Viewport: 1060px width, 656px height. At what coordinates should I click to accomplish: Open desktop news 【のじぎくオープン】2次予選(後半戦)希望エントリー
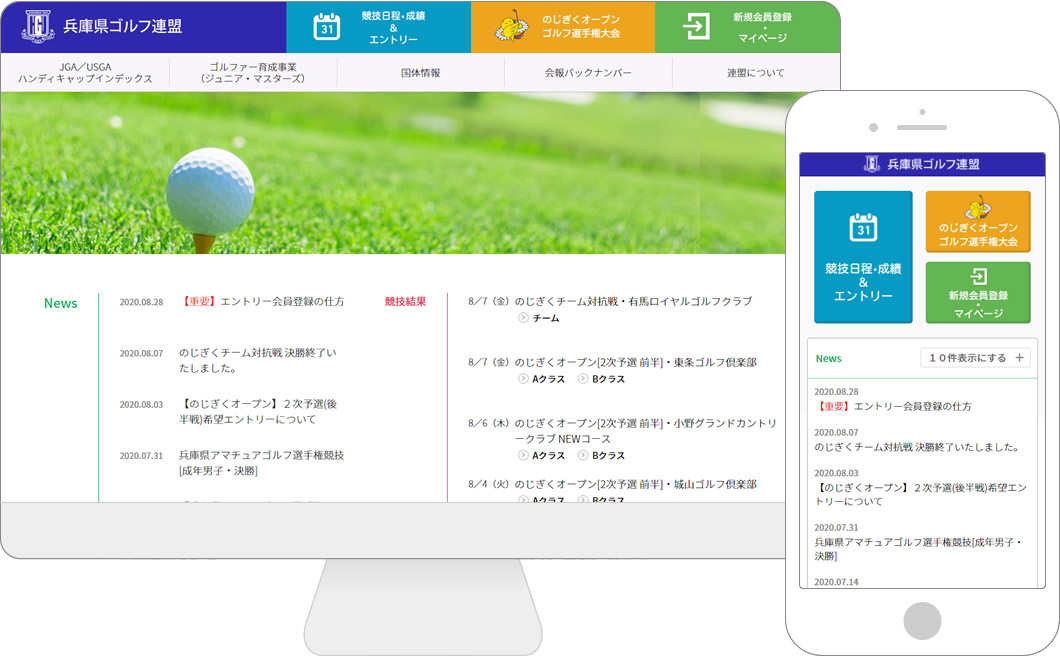(x=258, y=412)
